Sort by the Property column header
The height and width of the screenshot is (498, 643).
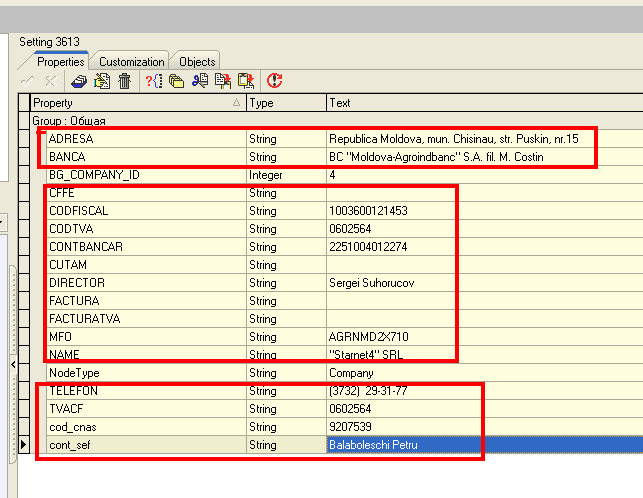pos(138,103)
